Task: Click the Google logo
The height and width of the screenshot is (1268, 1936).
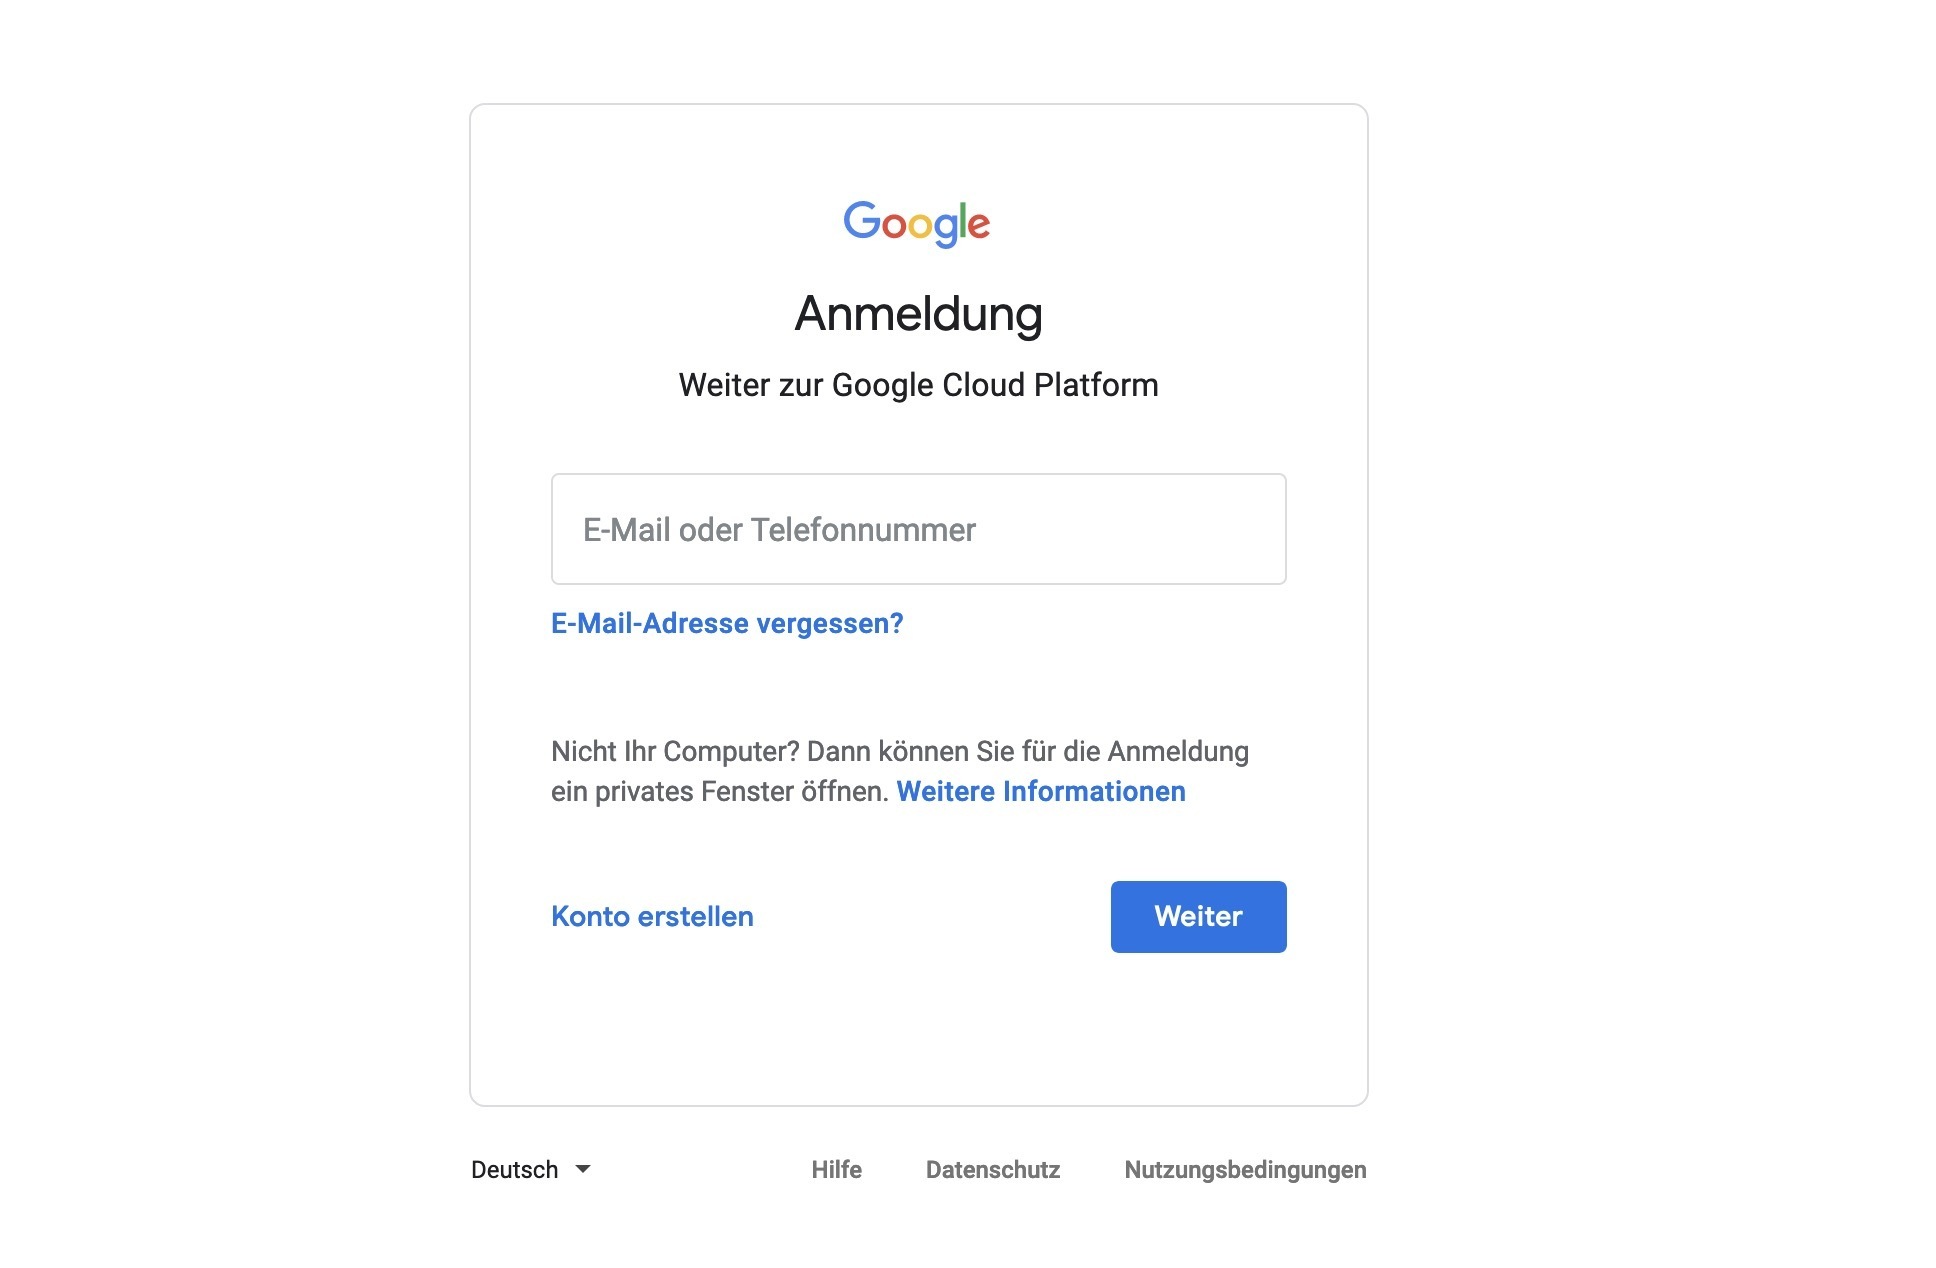Action: tap(917, 222)
